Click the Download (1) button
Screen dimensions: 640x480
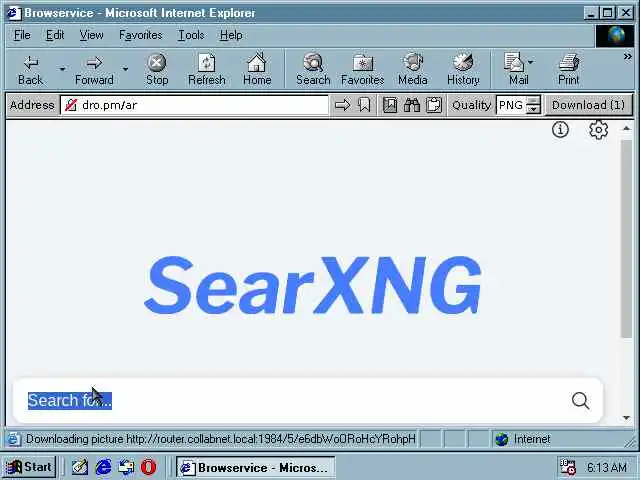coord(588,105)
